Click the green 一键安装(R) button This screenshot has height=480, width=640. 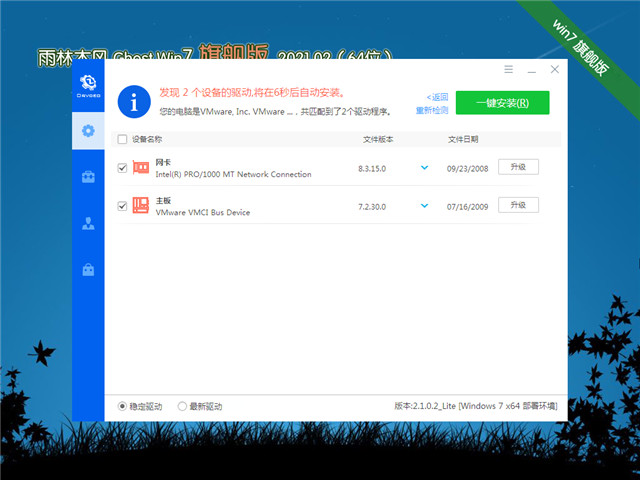click(x=502, y=102)
